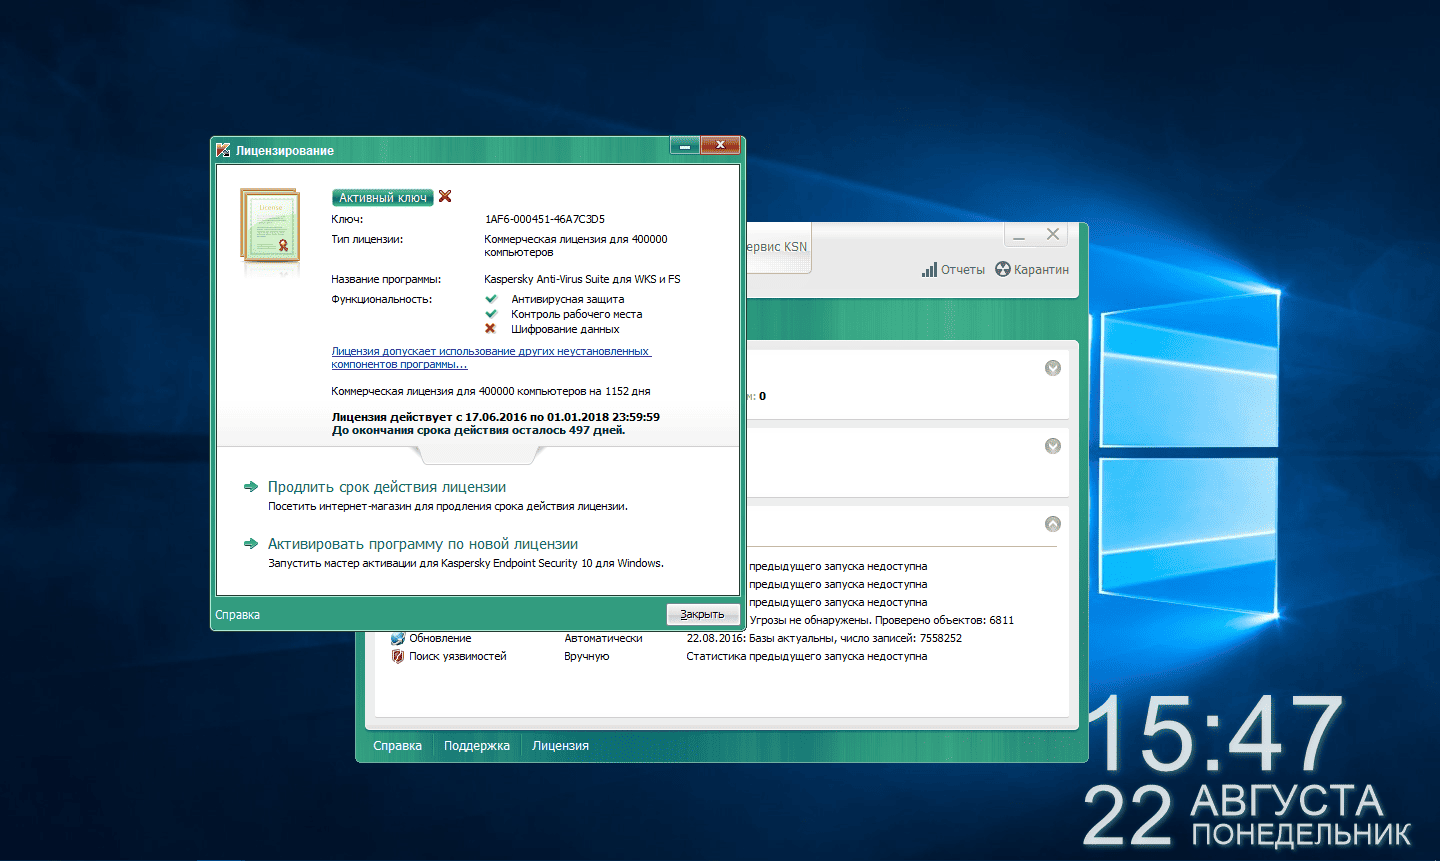Open Карантин in the main window

[x=1041, y=270]
